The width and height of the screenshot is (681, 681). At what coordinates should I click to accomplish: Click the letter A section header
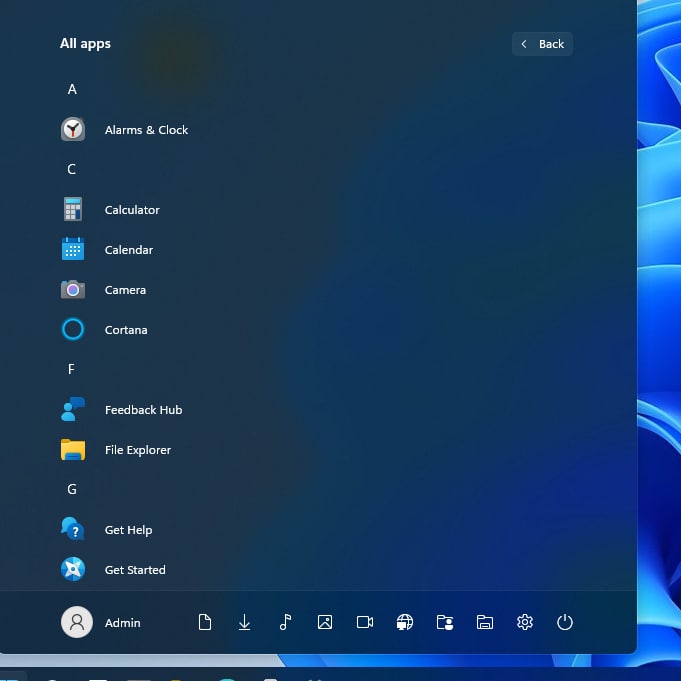72,89
